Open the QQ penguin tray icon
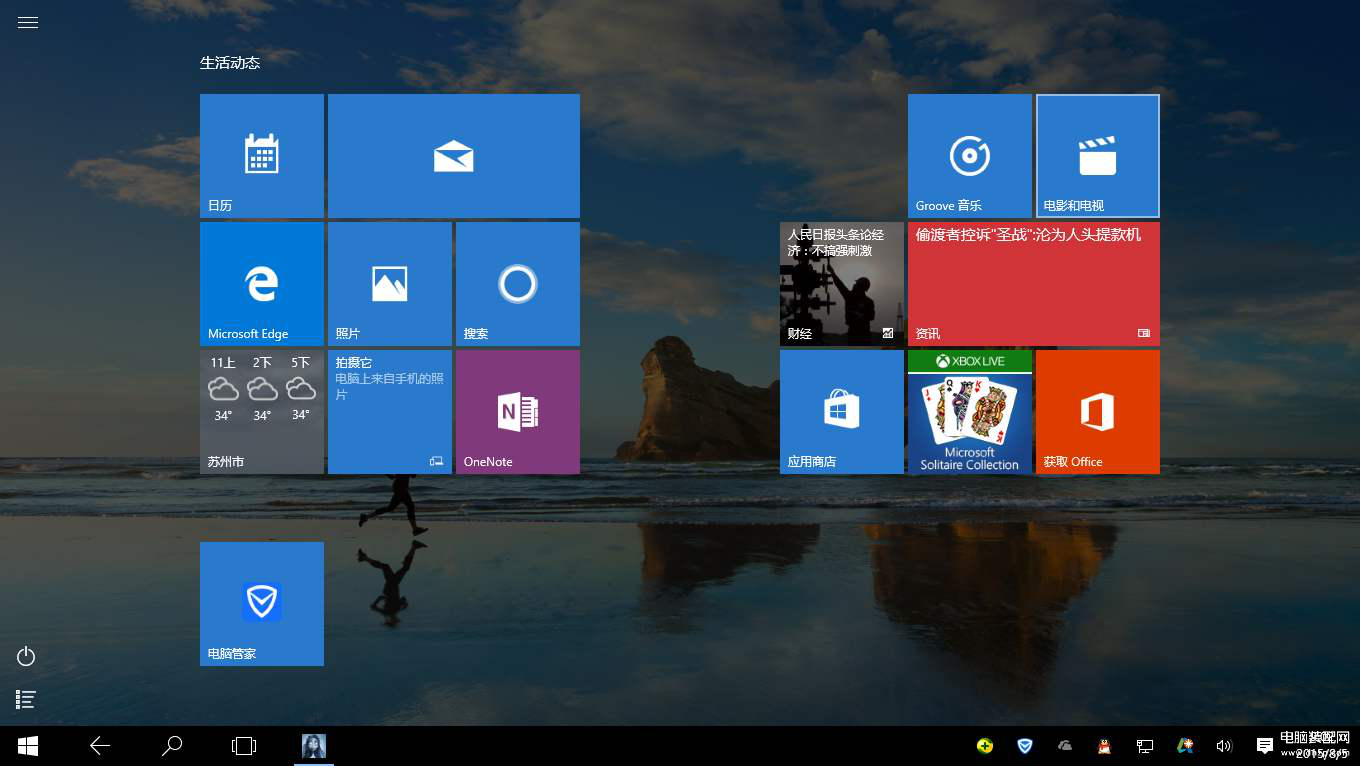The height and width of the screenshot is (766, 1360). [x=1104, y=746]
